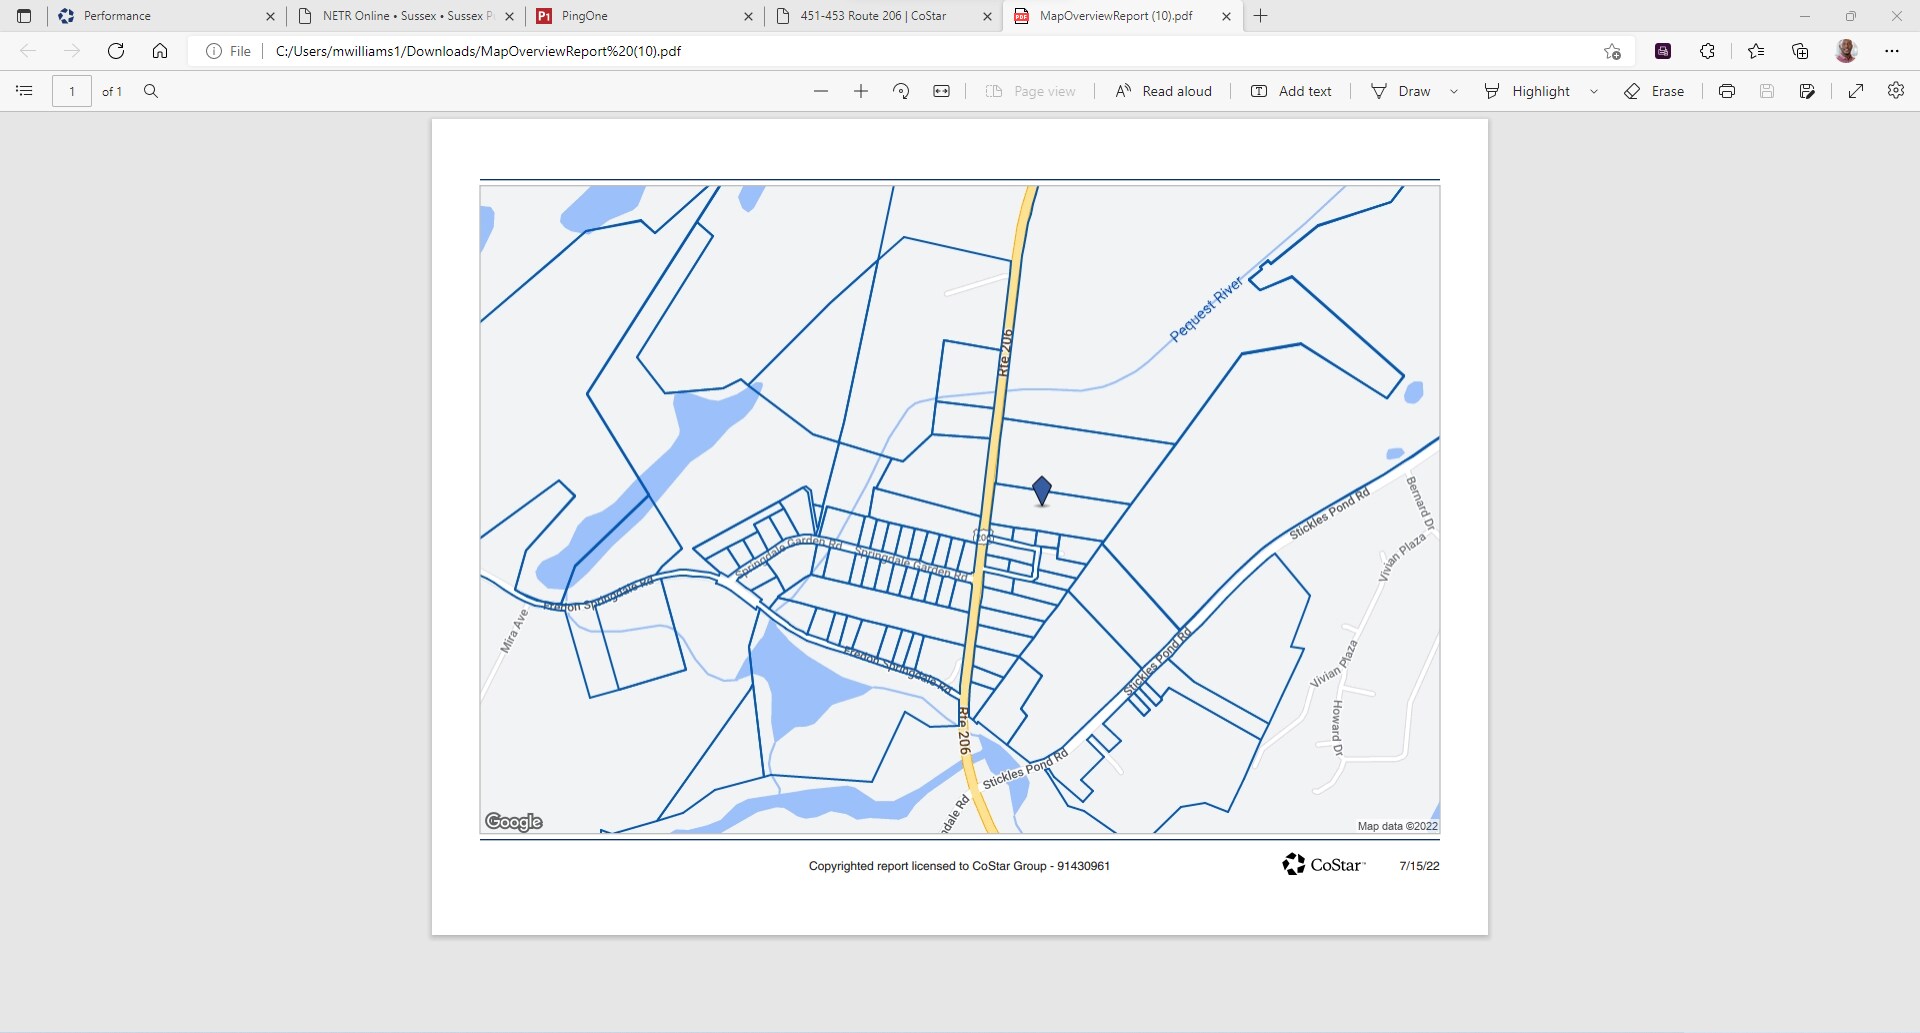Viewport: 1920px width, 1033px height.
Task: Enter full screen PDF view
Action: tap(1855, 91)
